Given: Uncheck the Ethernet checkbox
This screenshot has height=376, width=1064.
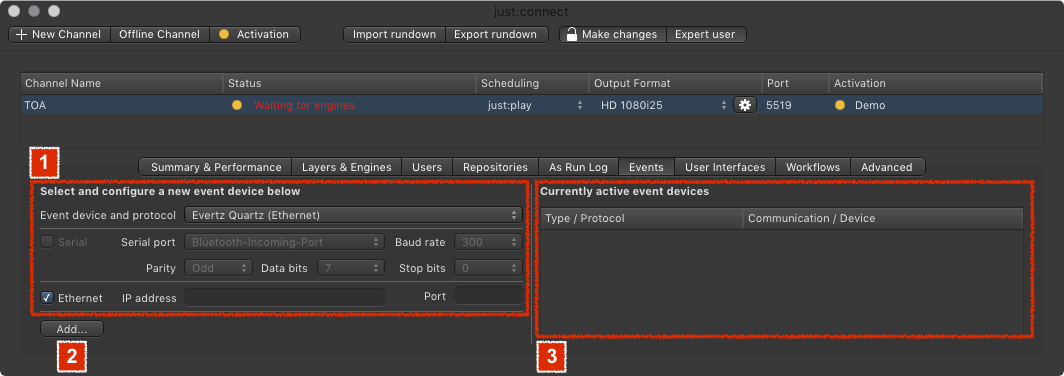Looking at the screenshot, I should 47,297.
